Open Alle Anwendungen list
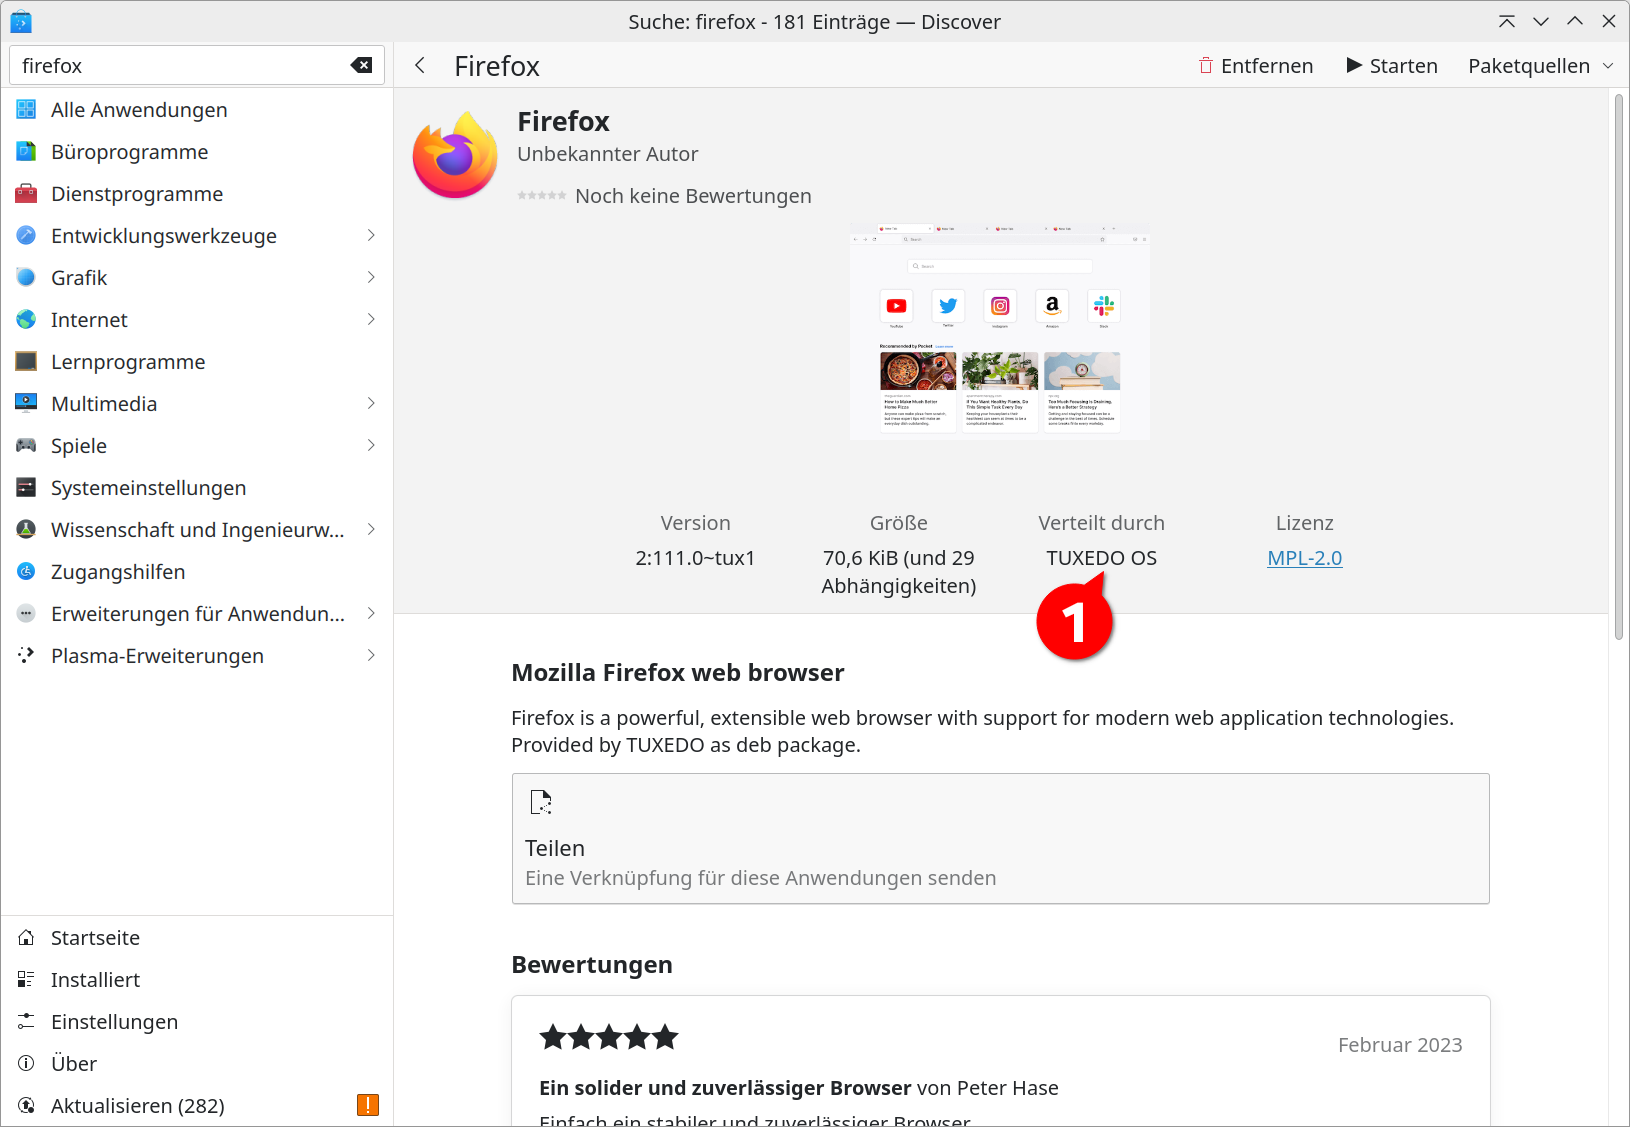 coord(197,110)
